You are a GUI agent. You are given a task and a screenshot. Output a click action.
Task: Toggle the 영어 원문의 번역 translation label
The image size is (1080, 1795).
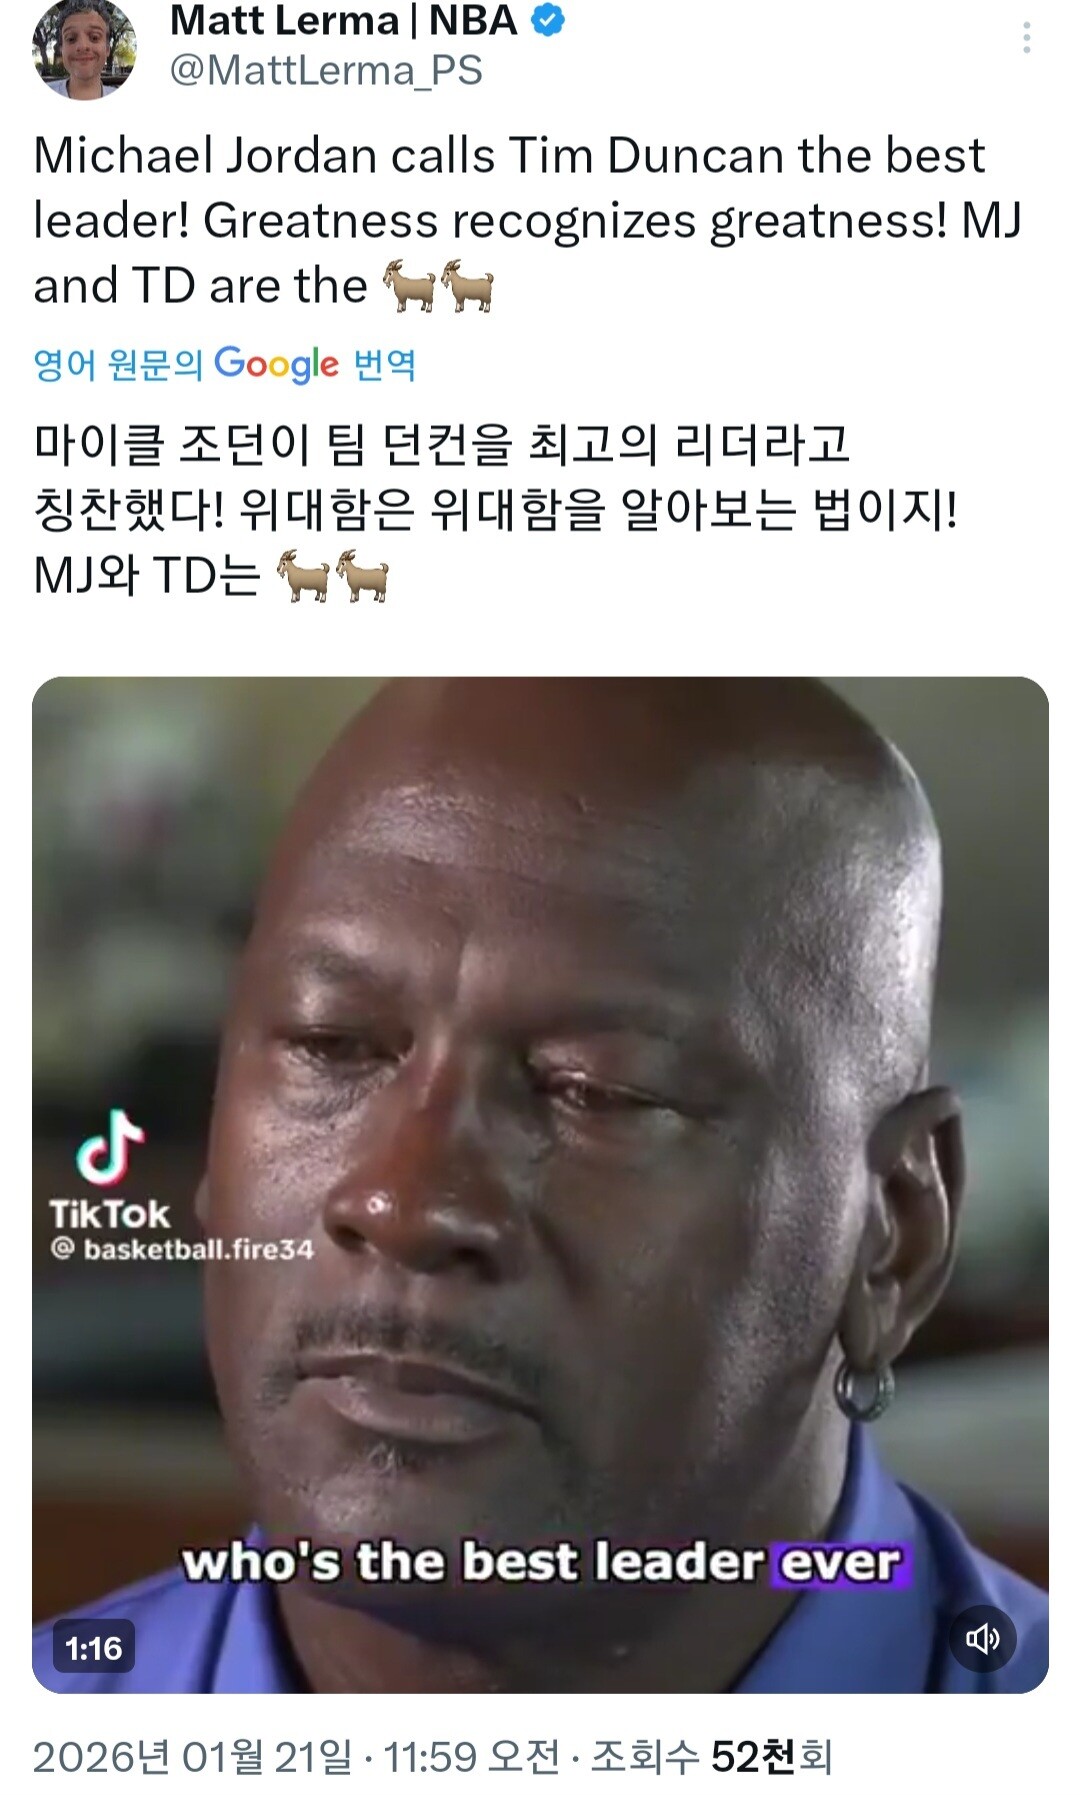click(x=224, y=365)
